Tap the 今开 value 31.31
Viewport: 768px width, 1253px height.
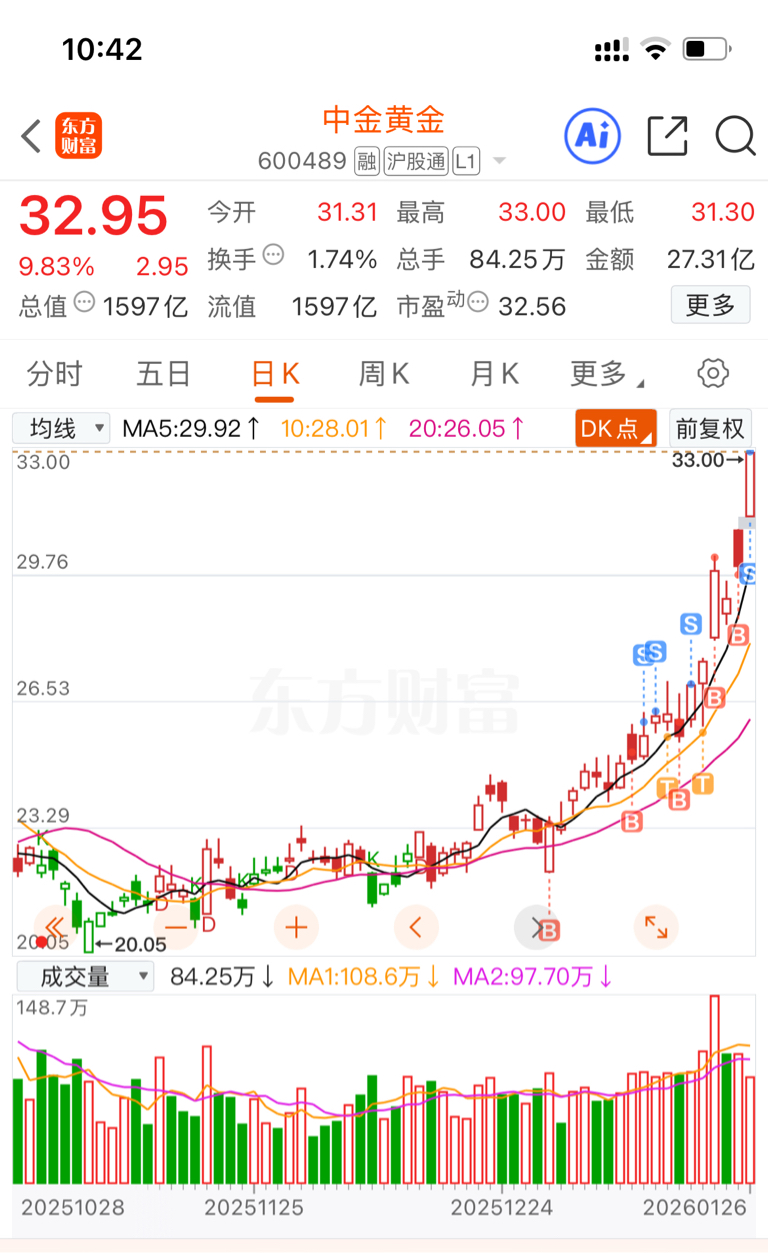(x=348, y=212)
